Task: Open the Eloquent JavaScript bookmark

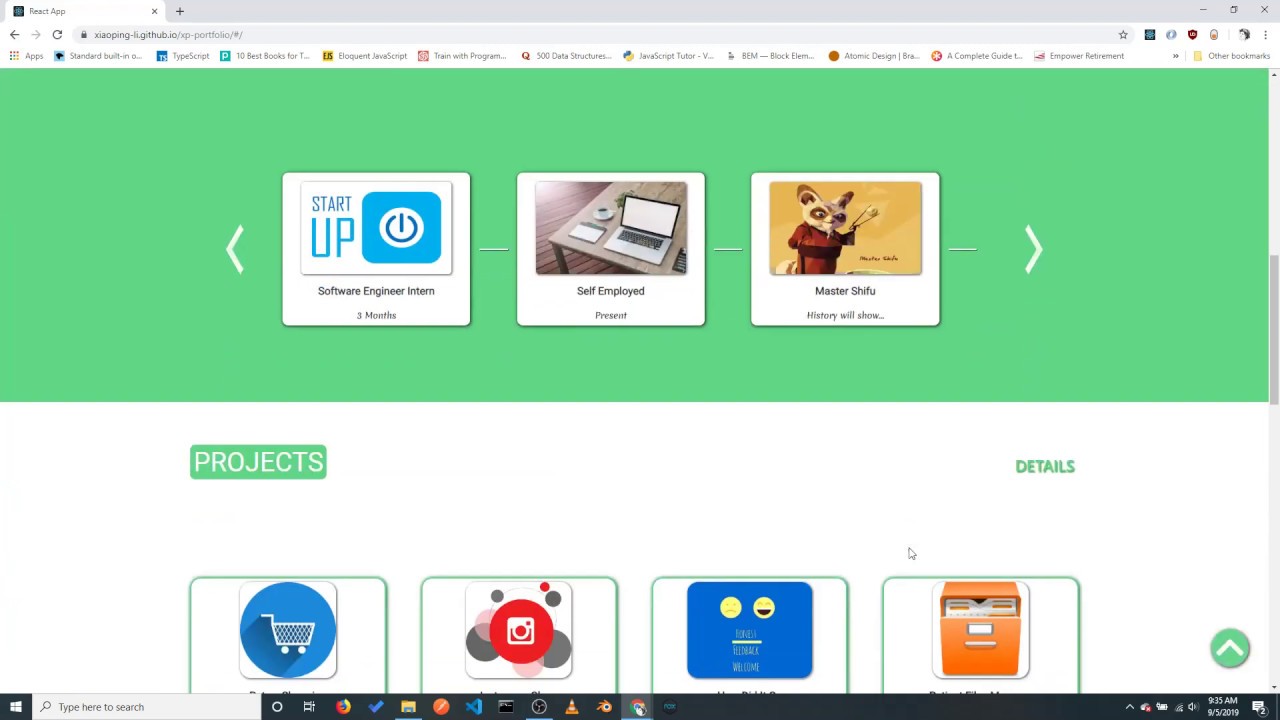Action: click(x=365, y=56)
